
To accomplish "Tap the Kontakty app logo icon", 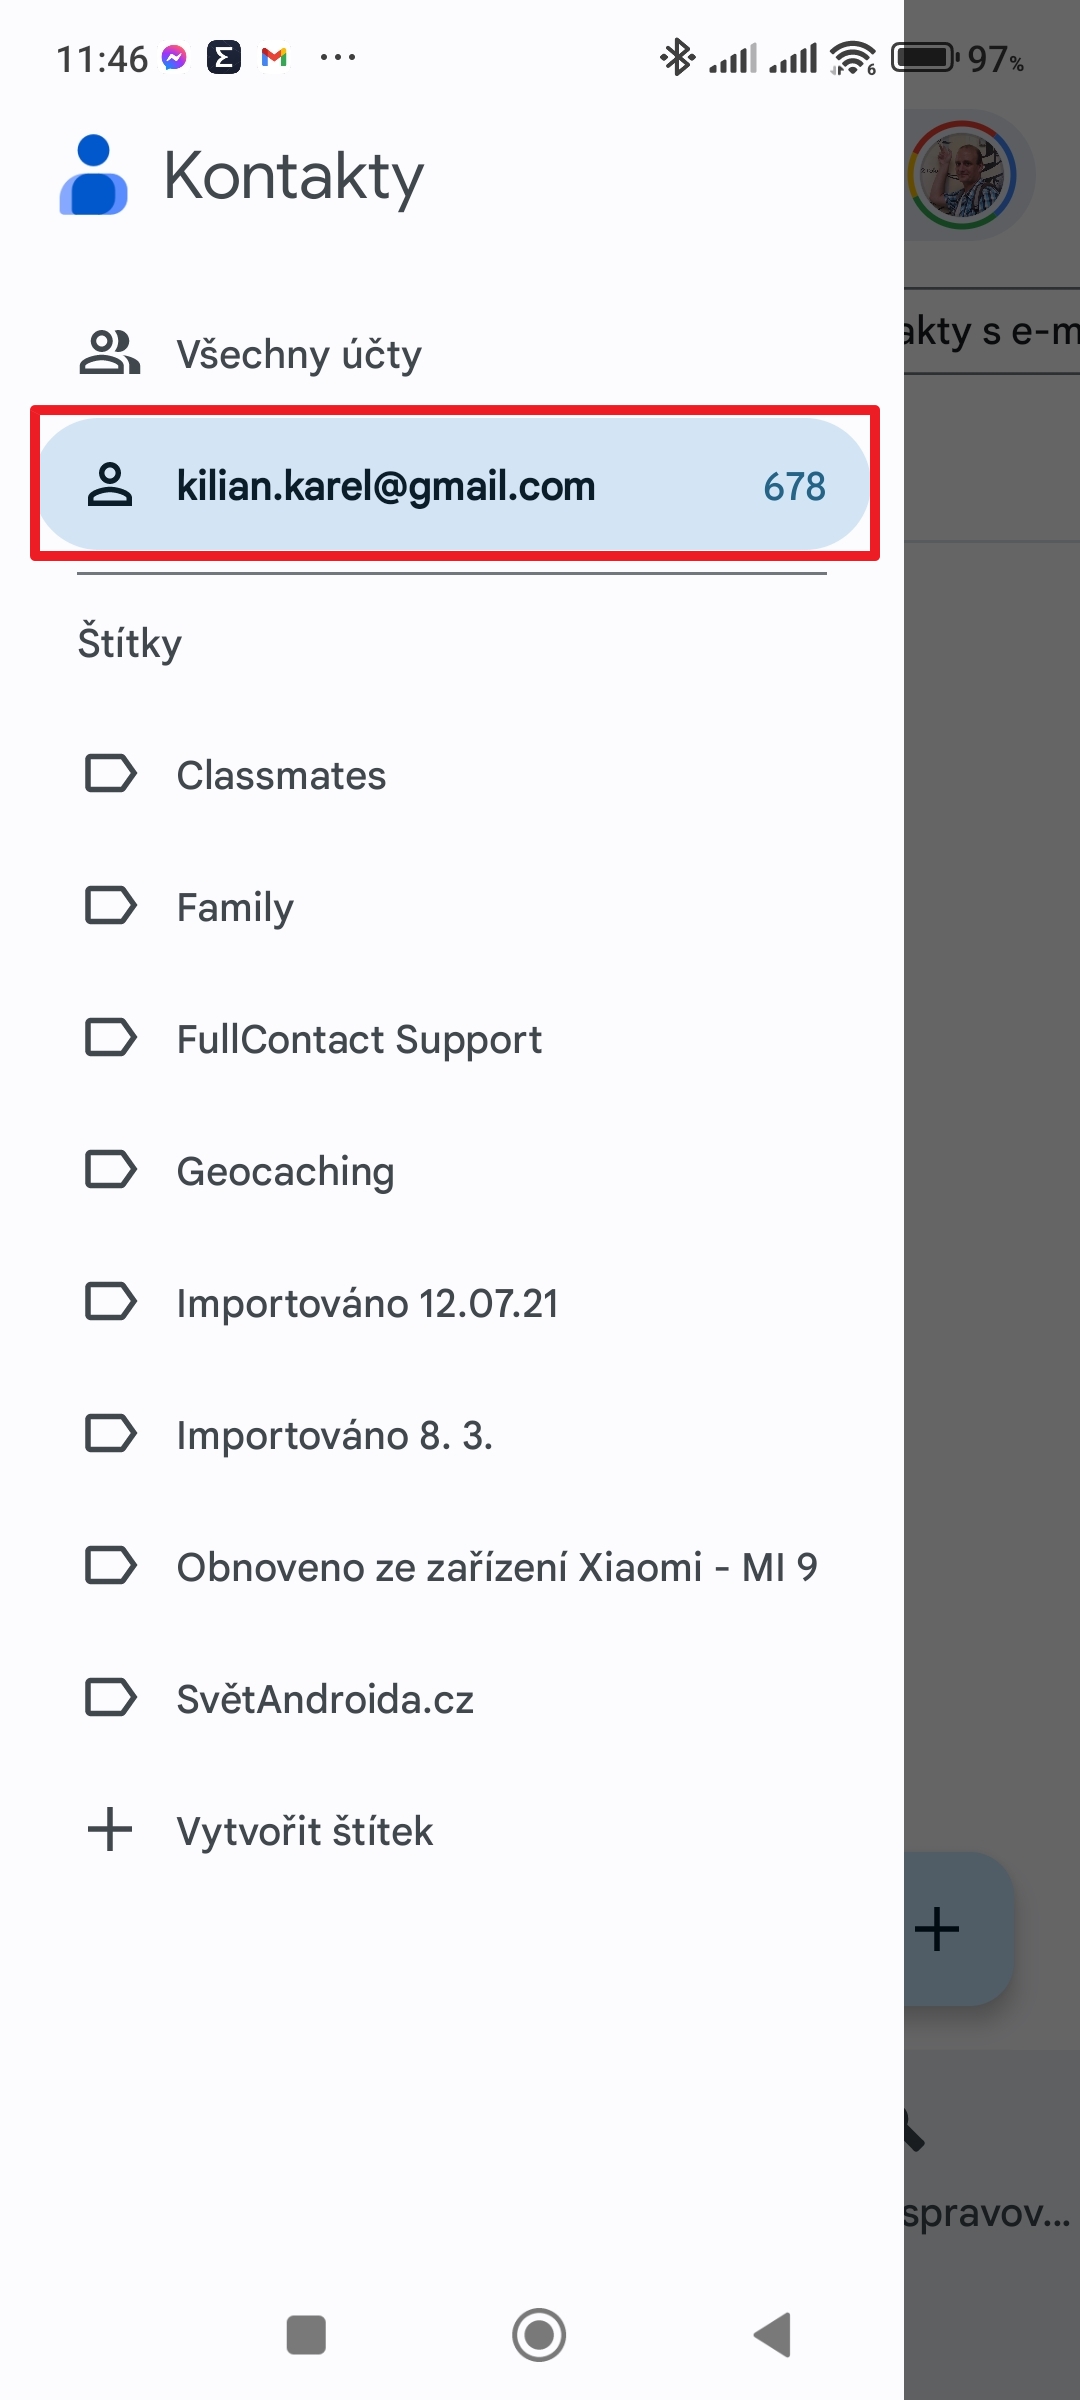I will 93,175.
